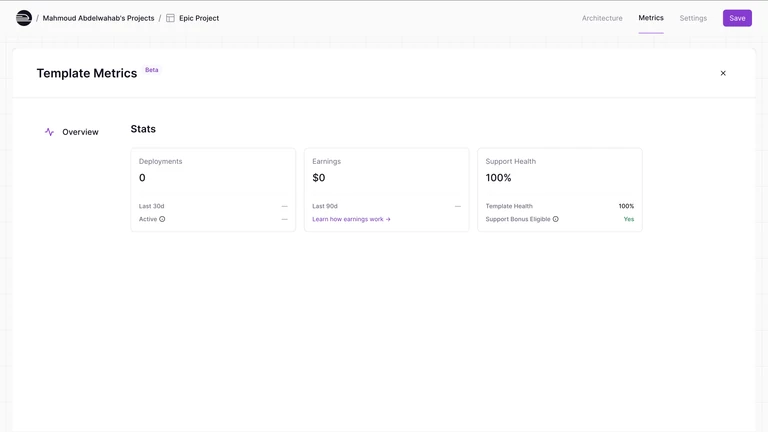This screenshot has width=768, height=432.
Task: Click the Deployments card title
Action: pyautogui.click(x=160, y=161)
